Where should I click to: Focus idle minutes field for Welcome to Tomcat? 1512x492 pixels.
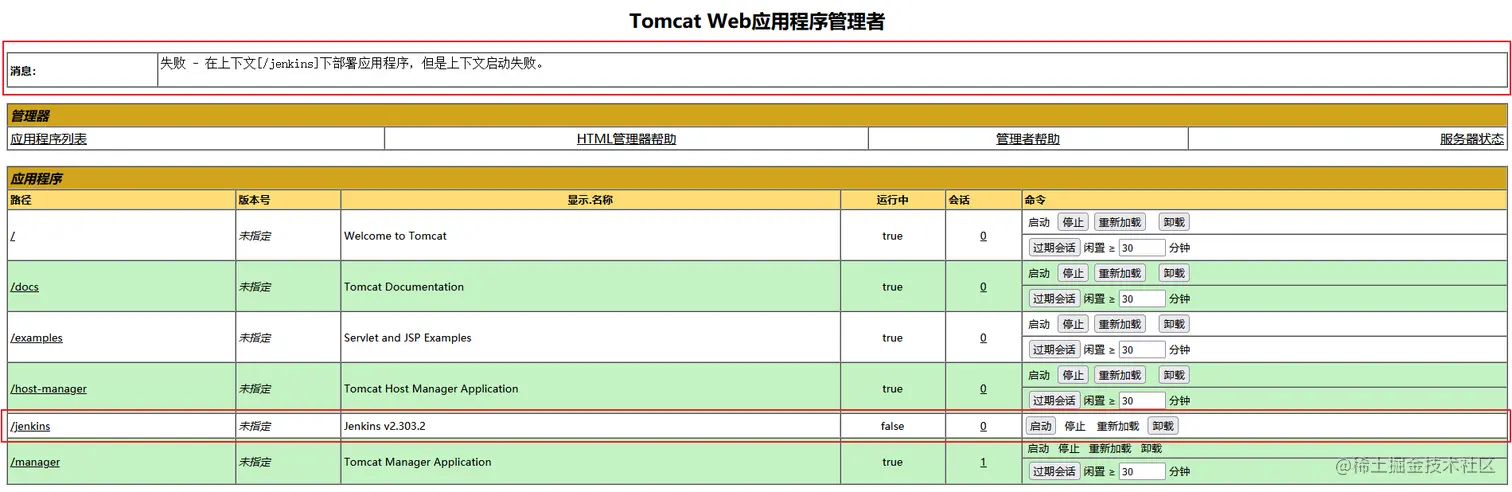pos(1142,247)
